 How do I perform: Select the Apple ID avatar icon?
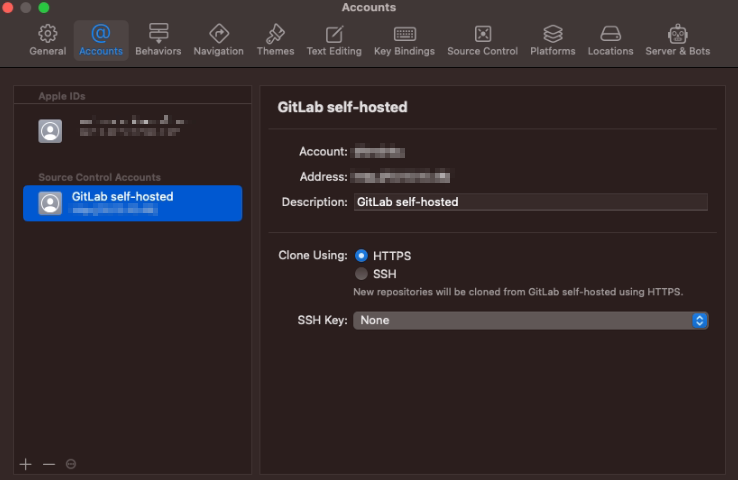pos(50,131)
